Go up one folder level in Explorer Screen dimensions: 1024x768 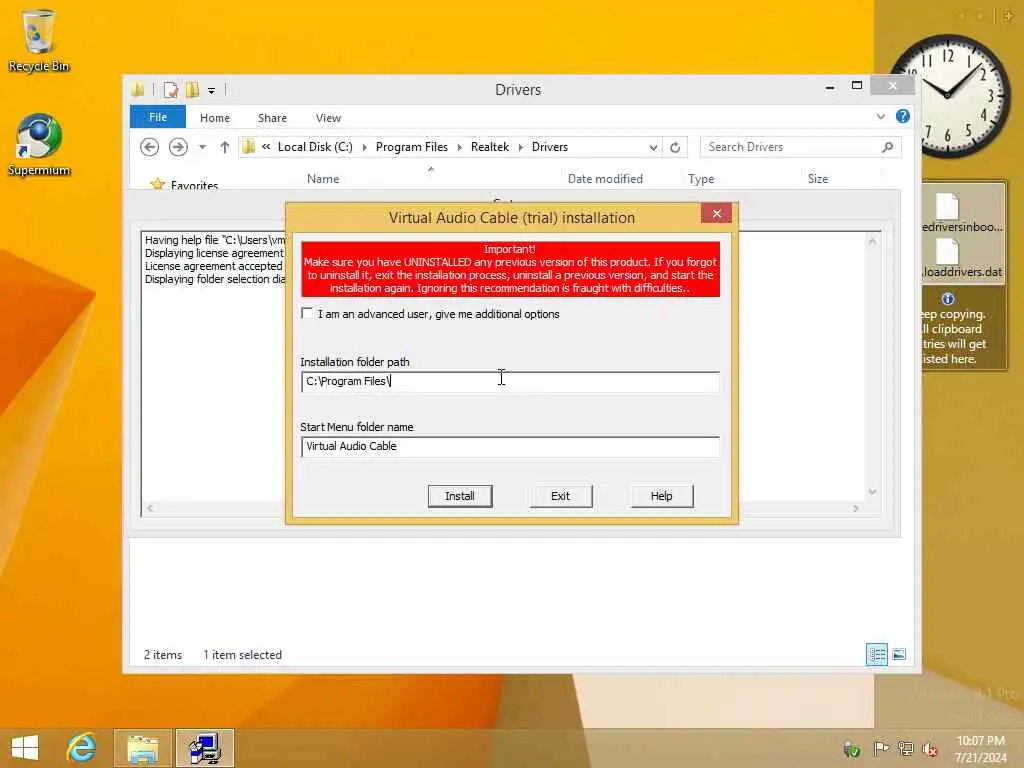pos(225,147)
